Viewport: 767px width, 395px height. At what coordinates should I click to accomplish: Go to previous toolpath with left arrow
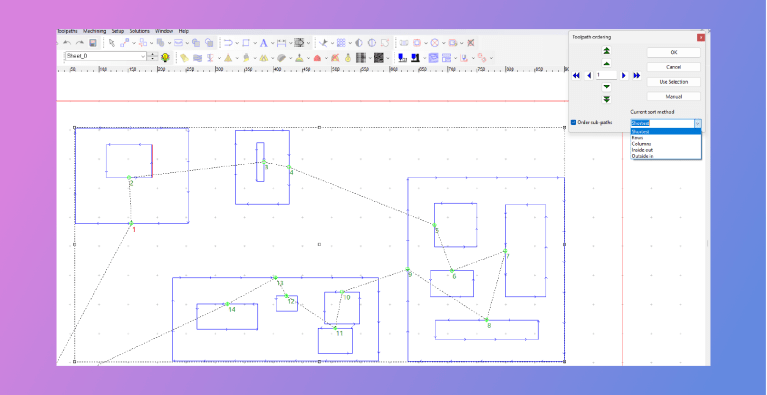[x=588, y=75]
